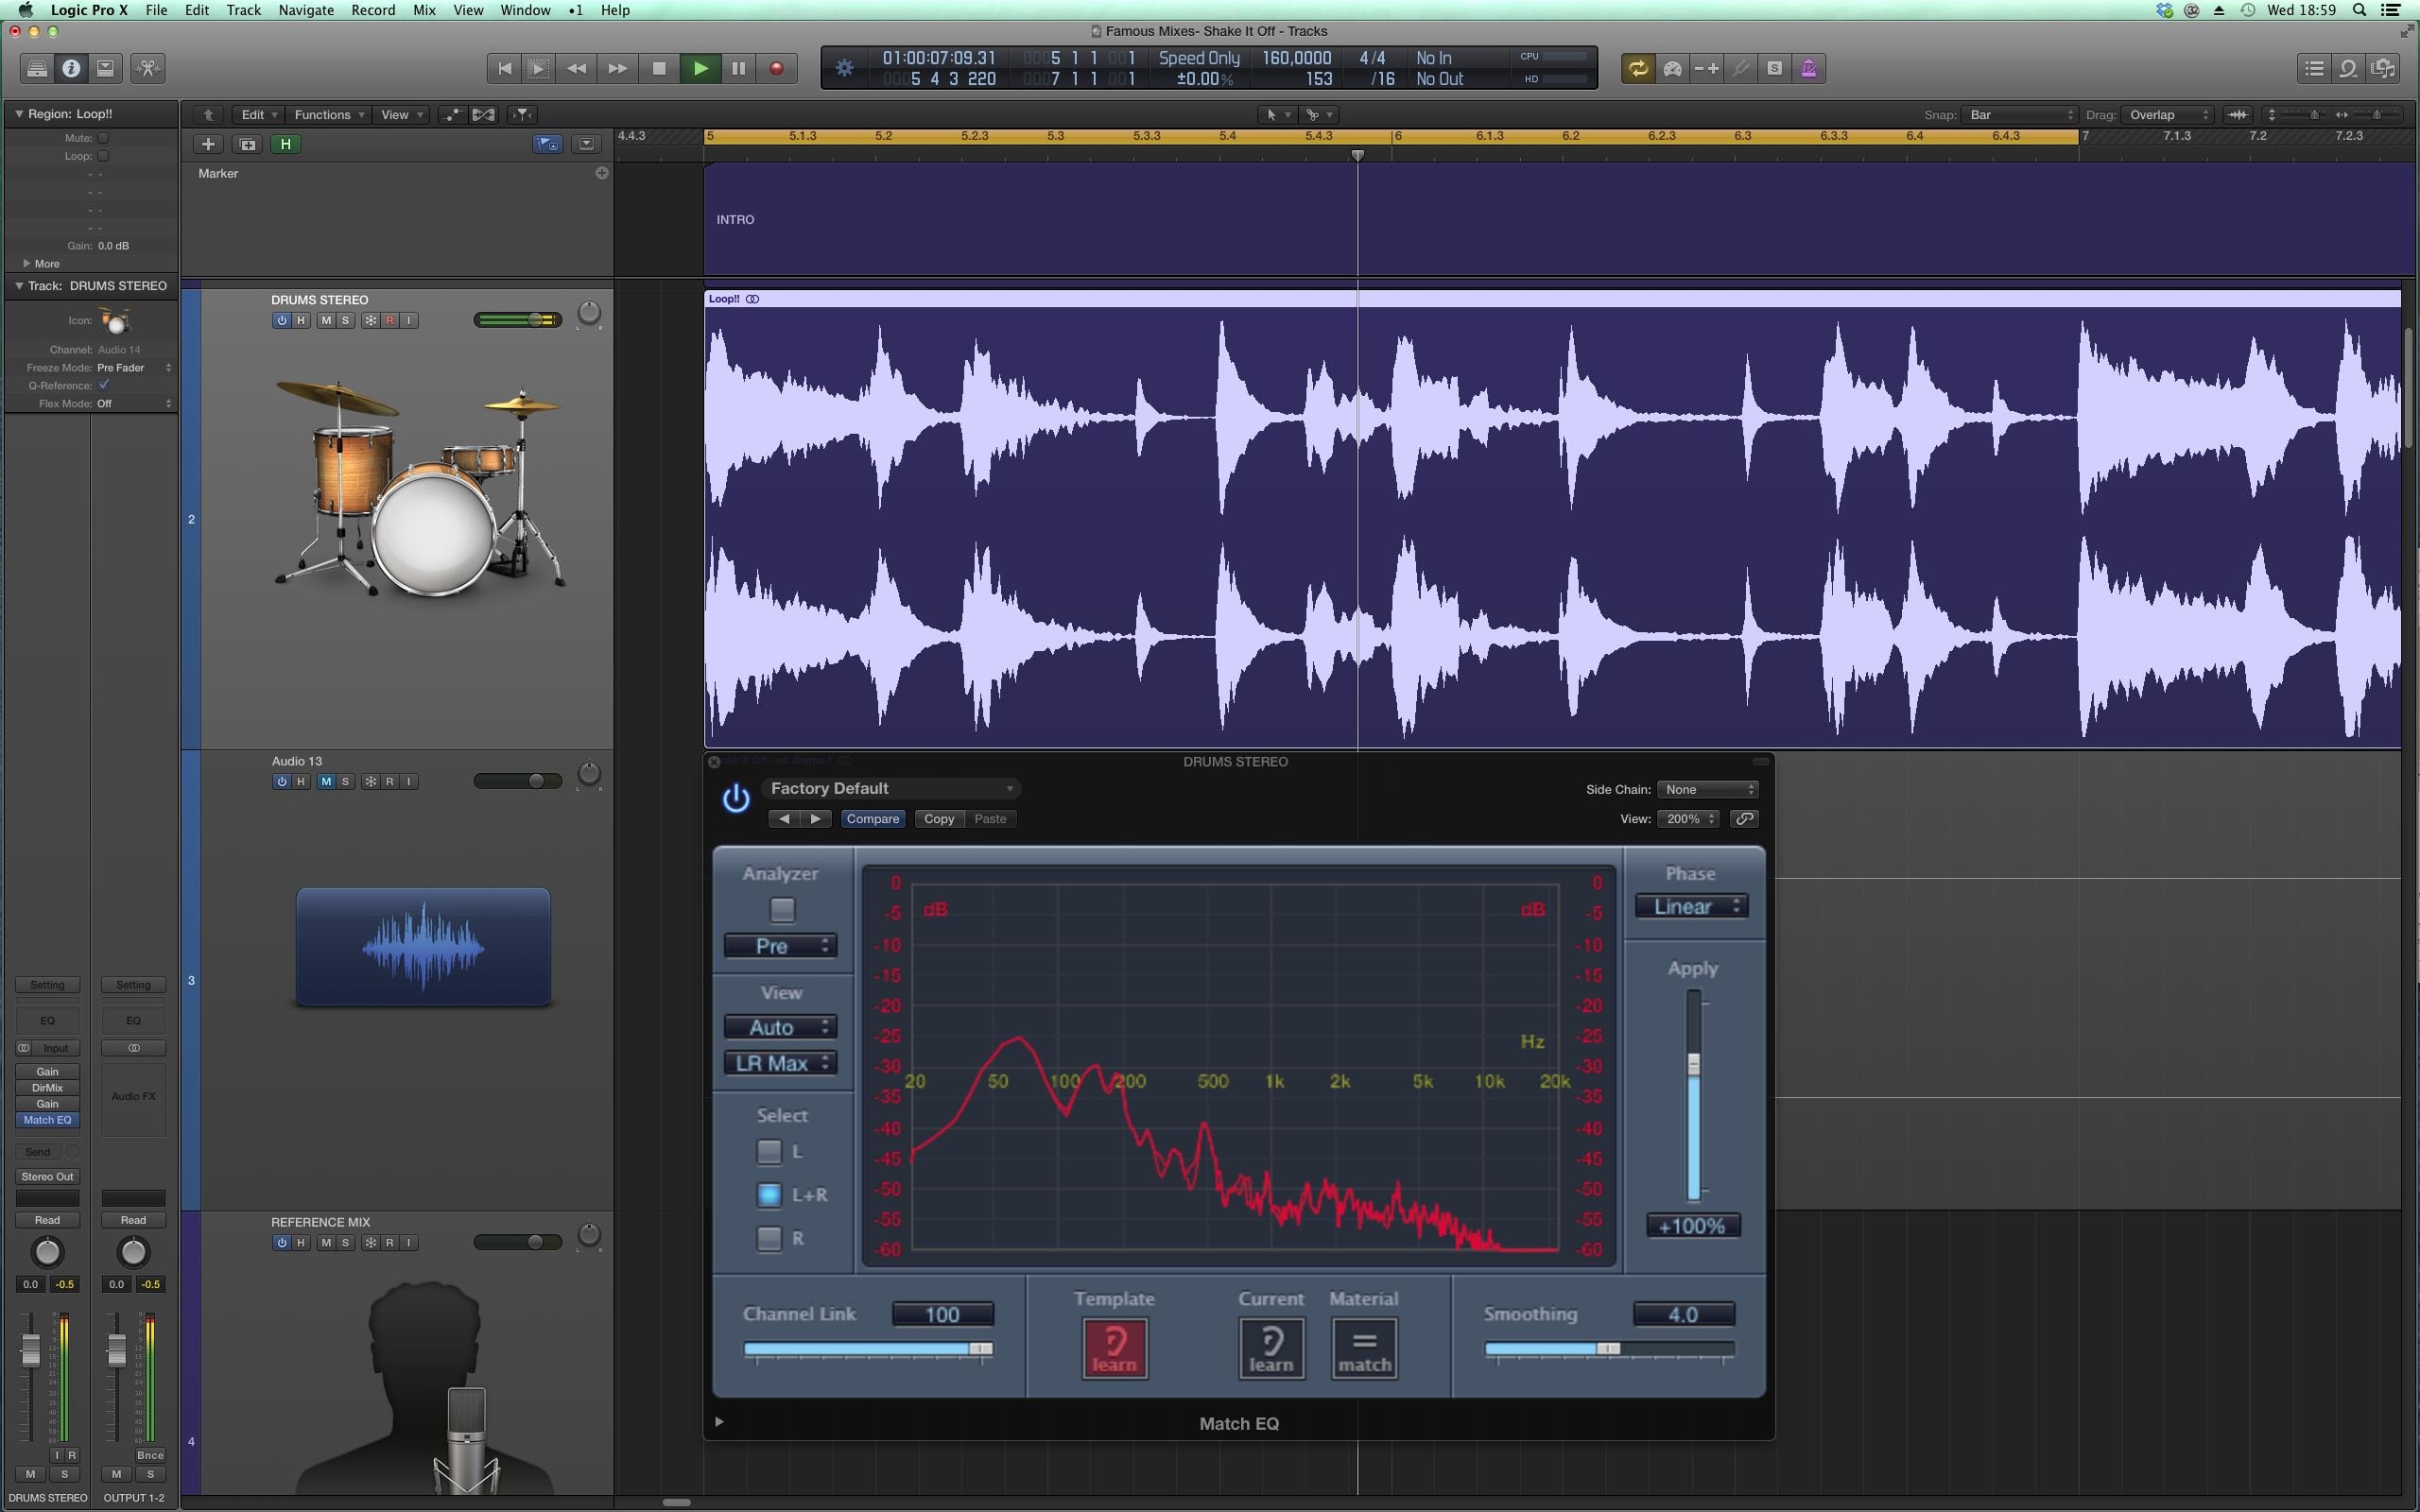This screenshot has height=1512, width=2420.
Task: Open the View Auto dropdown
Action: [780, 1027]
